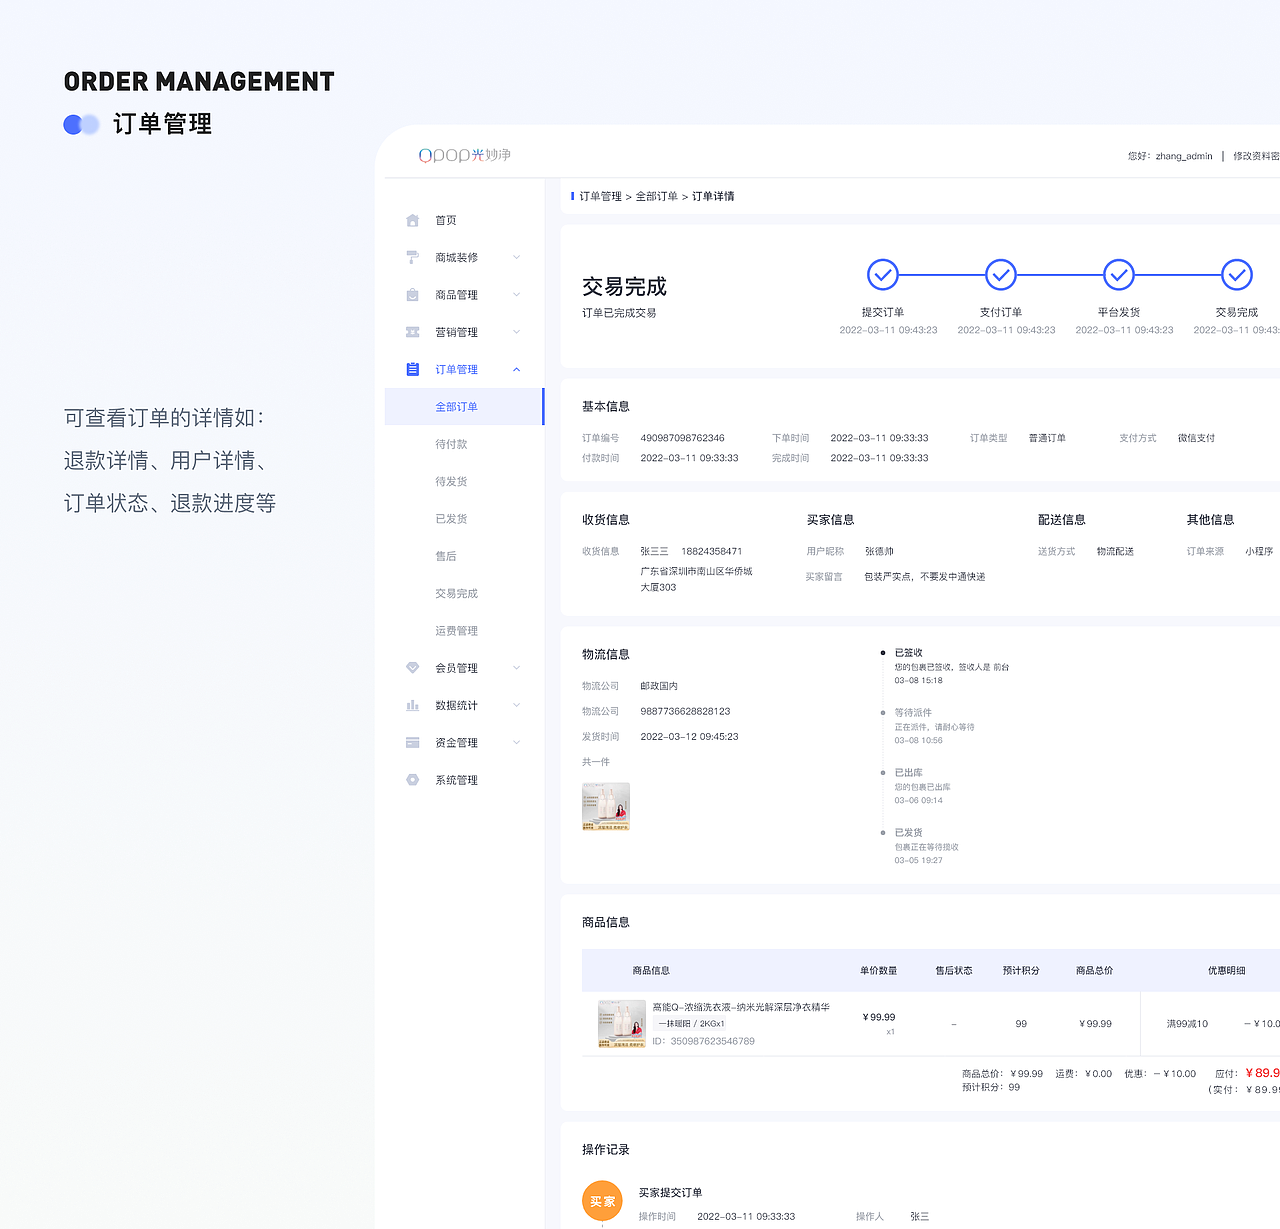
Task: Click the 商品管理 briefcase icon
Action: (x=412, y=294)
